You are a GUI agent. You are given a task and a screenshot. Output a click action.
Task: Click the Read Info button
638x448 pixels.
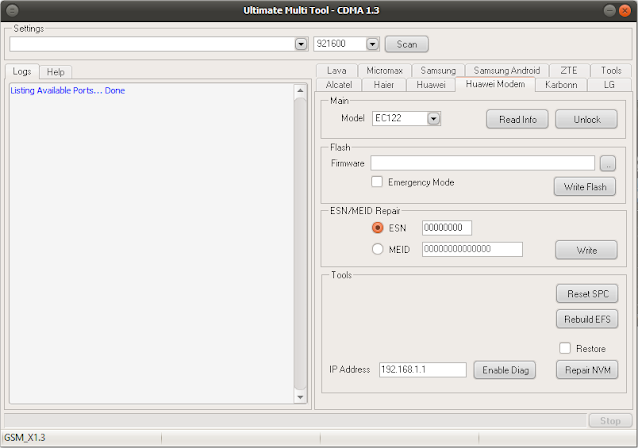pyautogui.click(x=517, y=120)
